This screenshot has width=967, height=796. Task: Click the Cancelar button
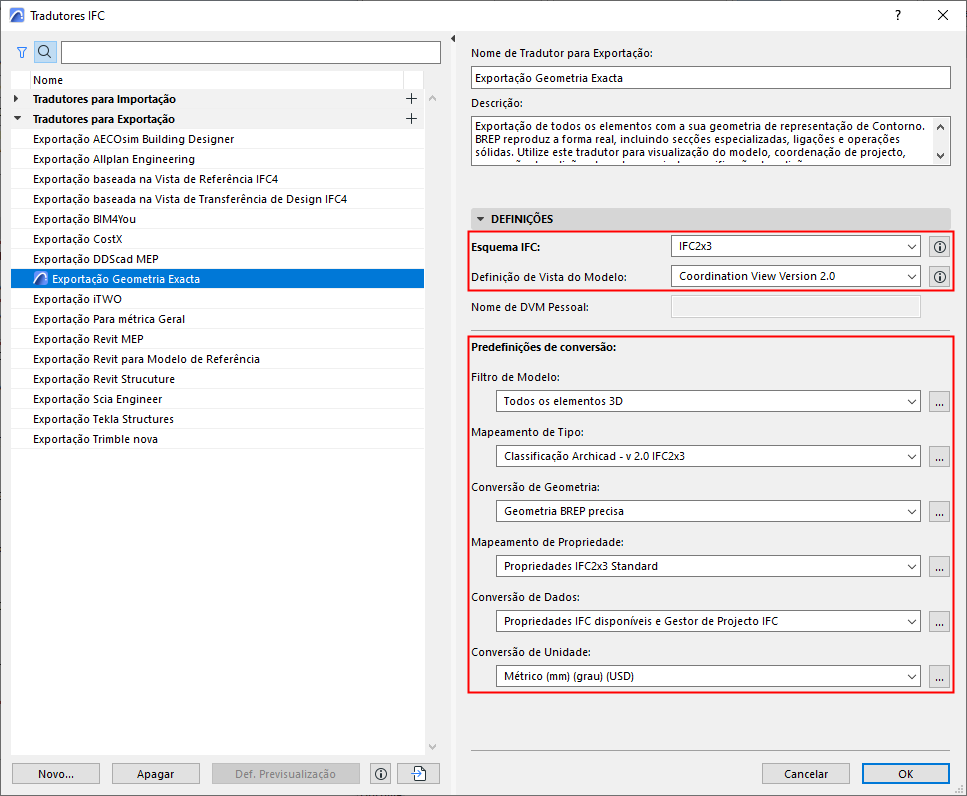click(805, 774)
